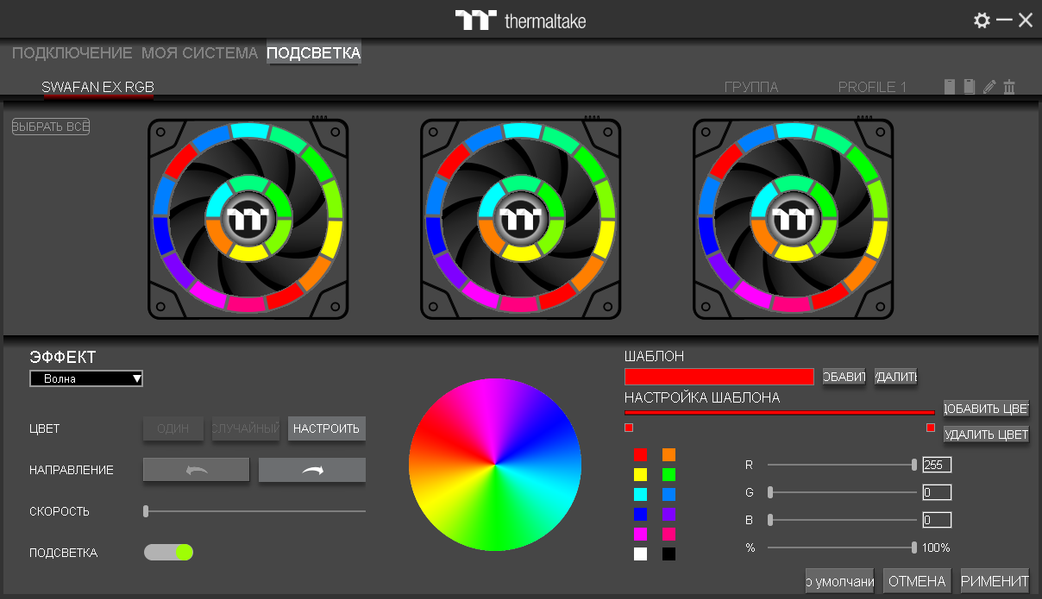Screen dimensions: 1042x599
Task: Pick the cyan preset swatch
Action: [640, 495]
